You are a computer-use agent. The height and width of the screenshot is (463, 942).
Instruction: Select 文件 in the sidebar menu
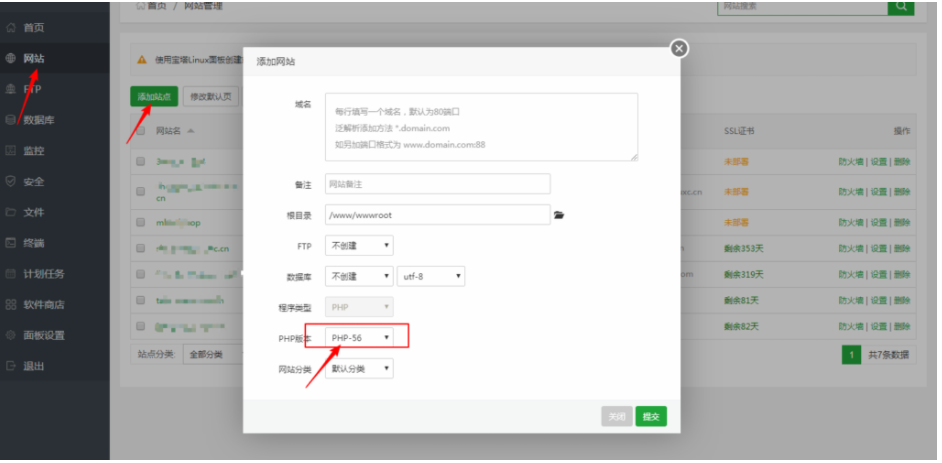(x=33, y=212)
